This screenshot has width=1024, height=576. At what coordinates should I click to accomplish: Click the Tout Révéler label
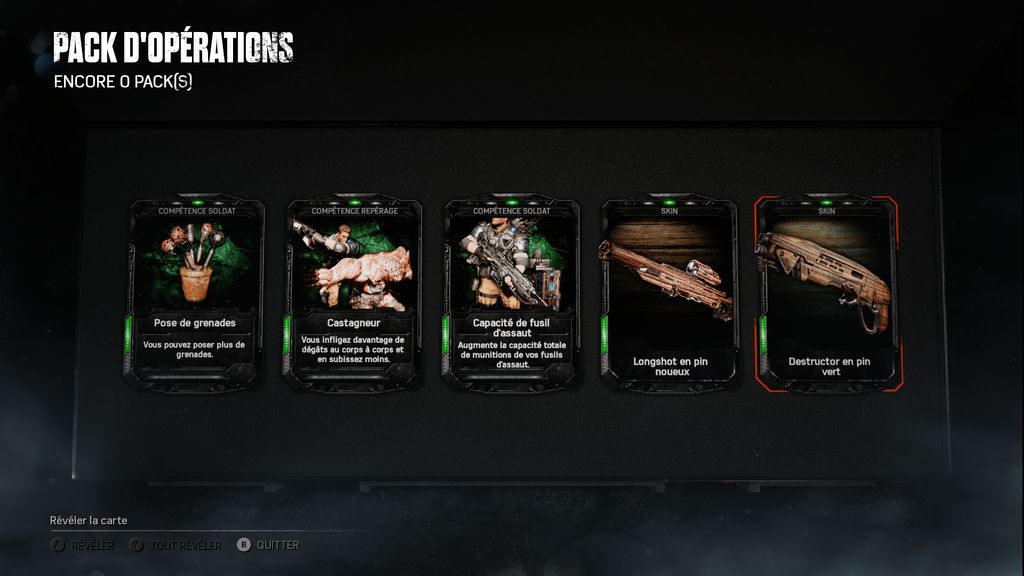click(x=186, y=545)
